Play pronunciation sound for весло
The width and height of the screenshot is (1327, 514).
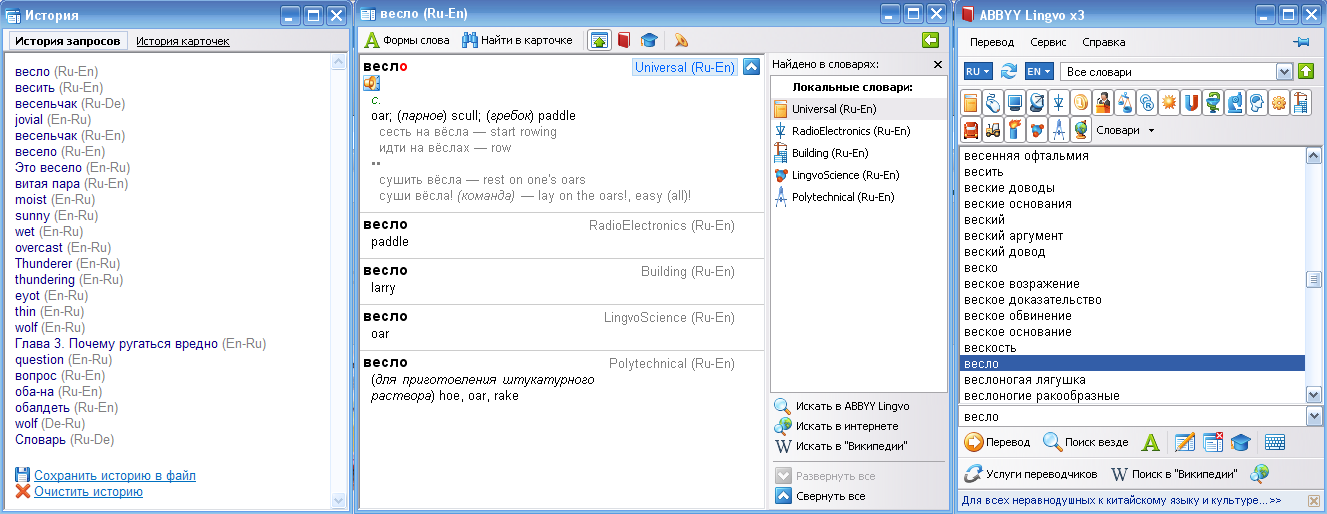coord(370,83)
